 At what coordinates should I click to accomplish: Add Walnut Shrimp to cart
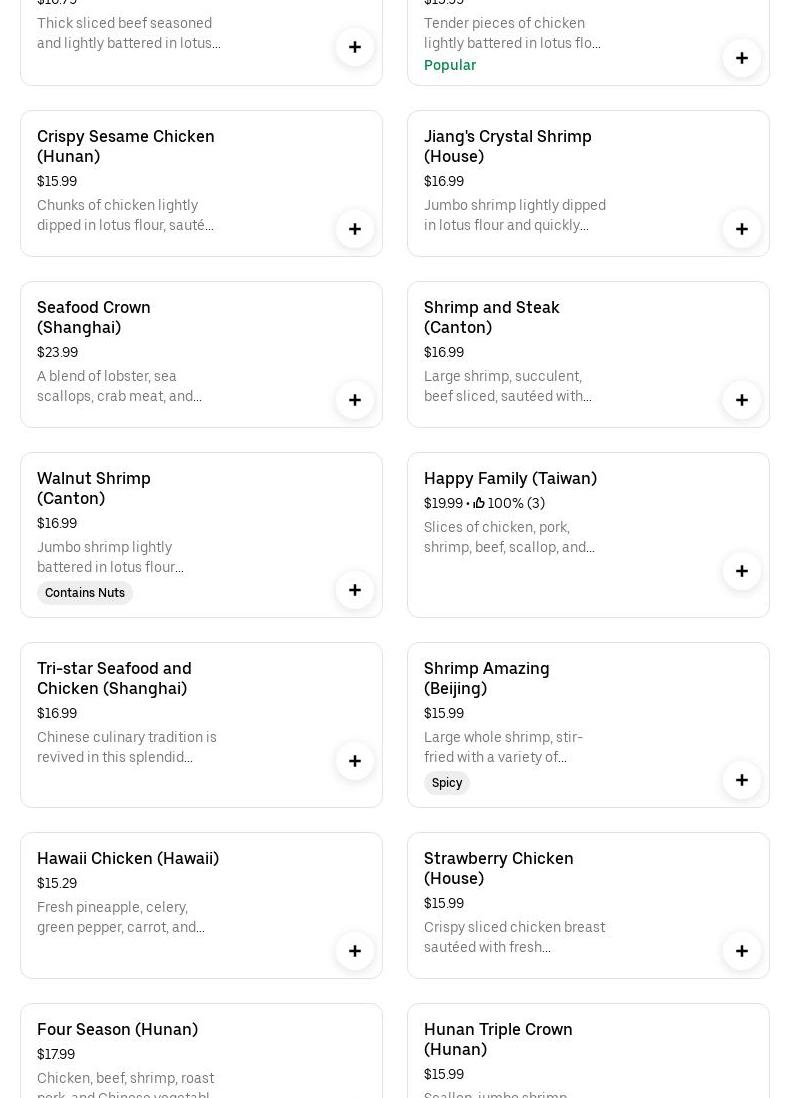[355, 590]
